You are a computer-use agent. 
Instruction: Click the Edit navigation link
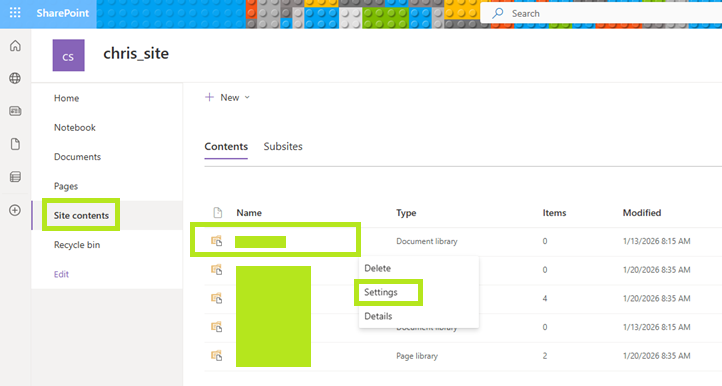[61, 274]
